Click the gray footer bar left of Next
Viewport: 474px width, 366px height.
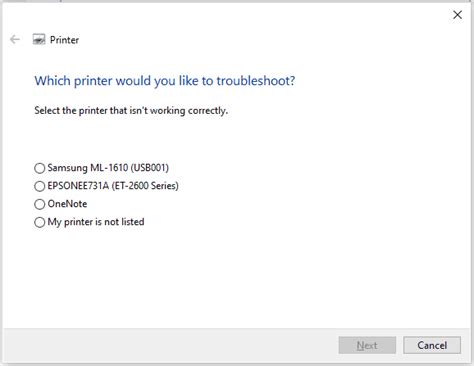170,345
